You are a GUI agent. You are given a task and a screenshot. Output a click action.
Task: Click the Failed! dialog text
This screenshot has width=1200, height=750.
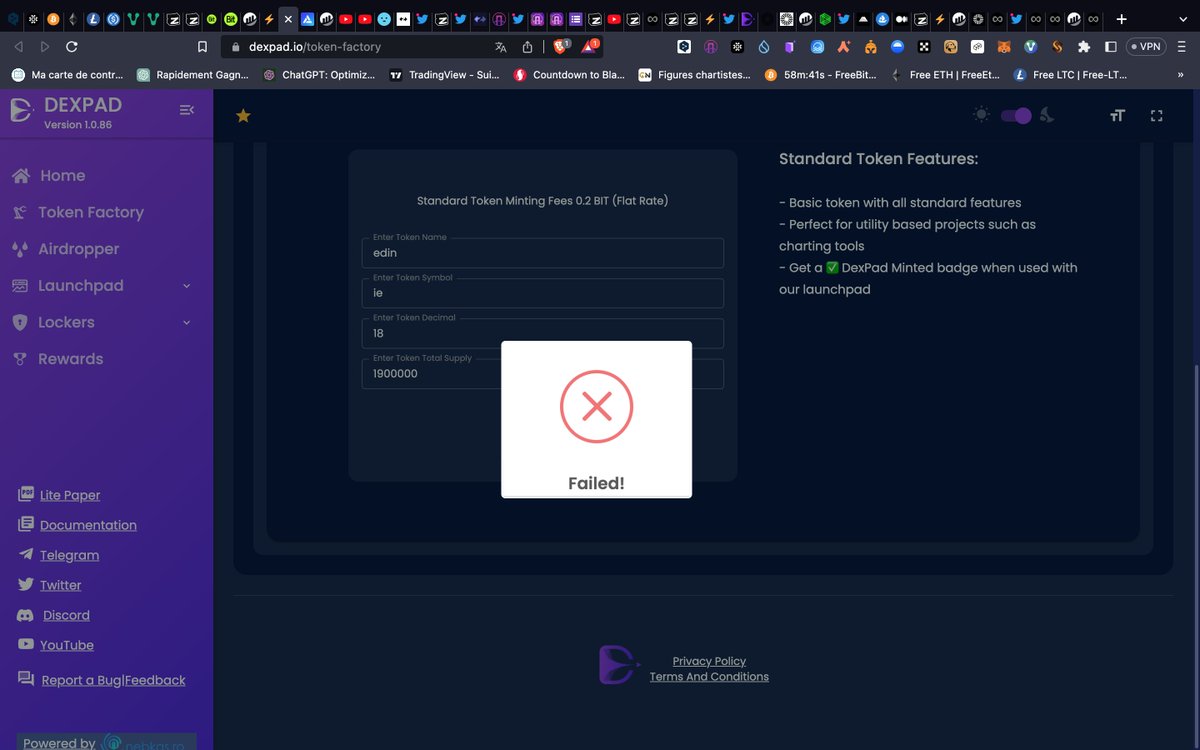(x=596, y=483)
